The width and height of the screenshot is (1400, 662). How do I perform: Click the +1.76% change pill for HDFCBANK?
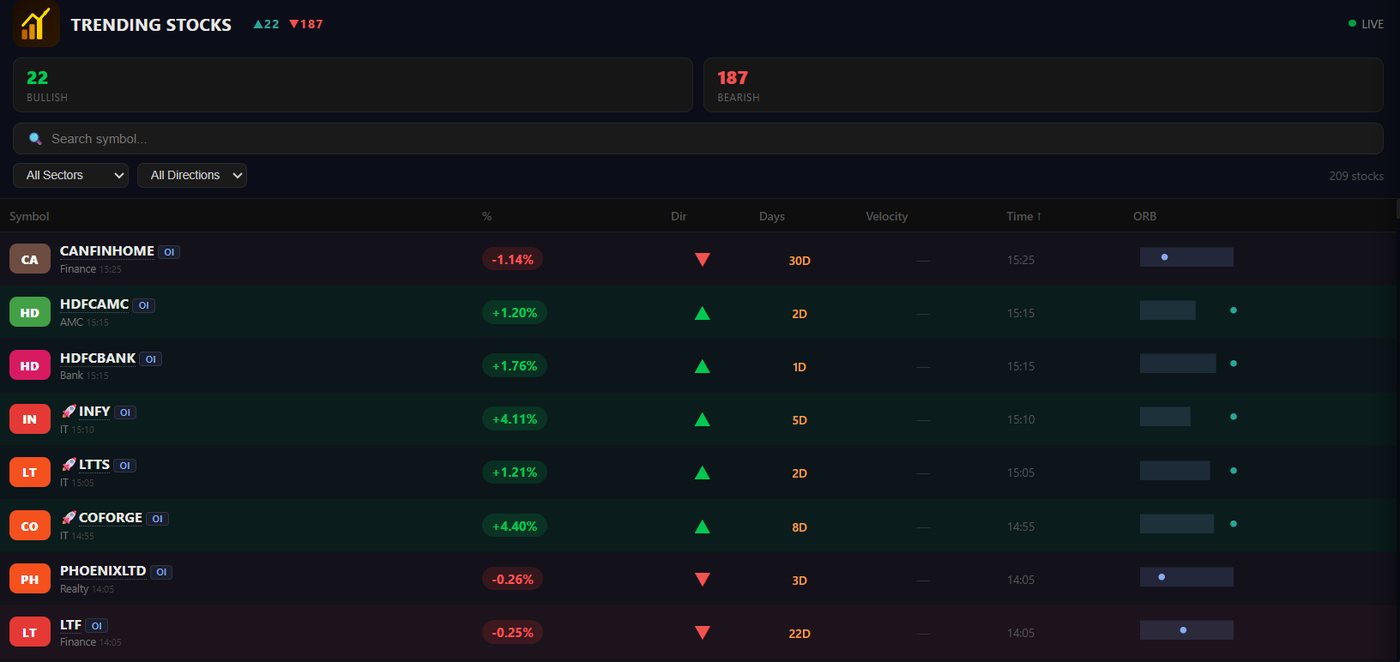pyautogui.click(x=515, y=366)
